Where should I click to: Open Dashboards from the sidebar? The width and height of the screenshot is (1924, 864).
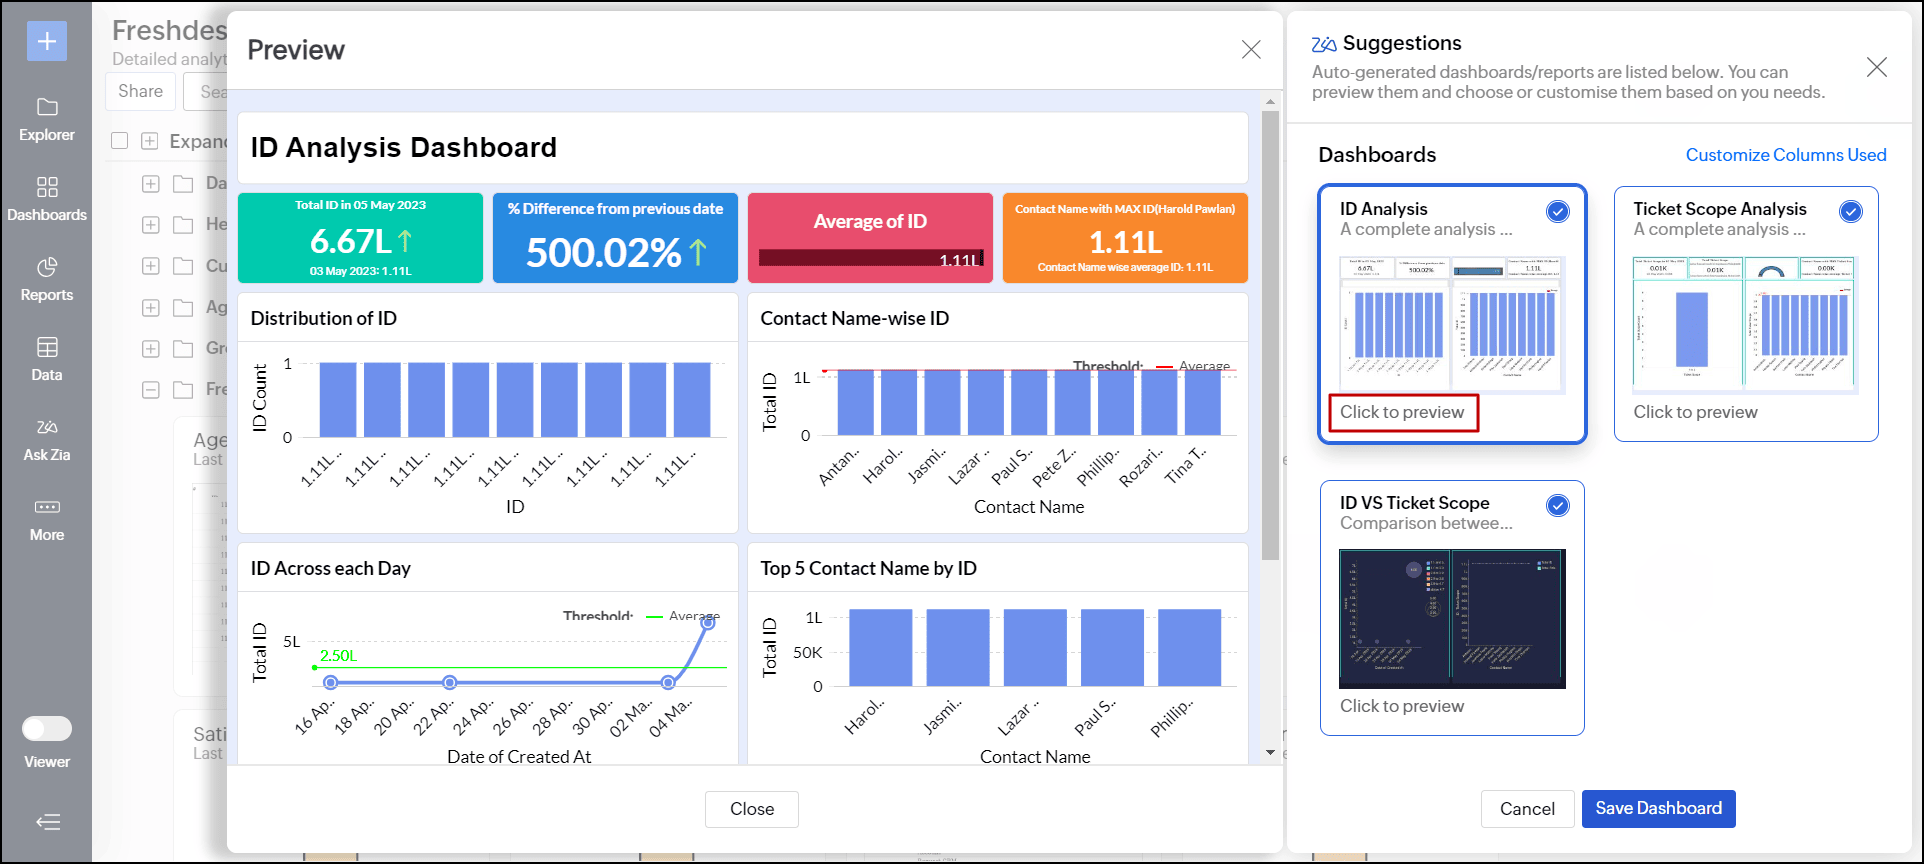click(47, 199)
